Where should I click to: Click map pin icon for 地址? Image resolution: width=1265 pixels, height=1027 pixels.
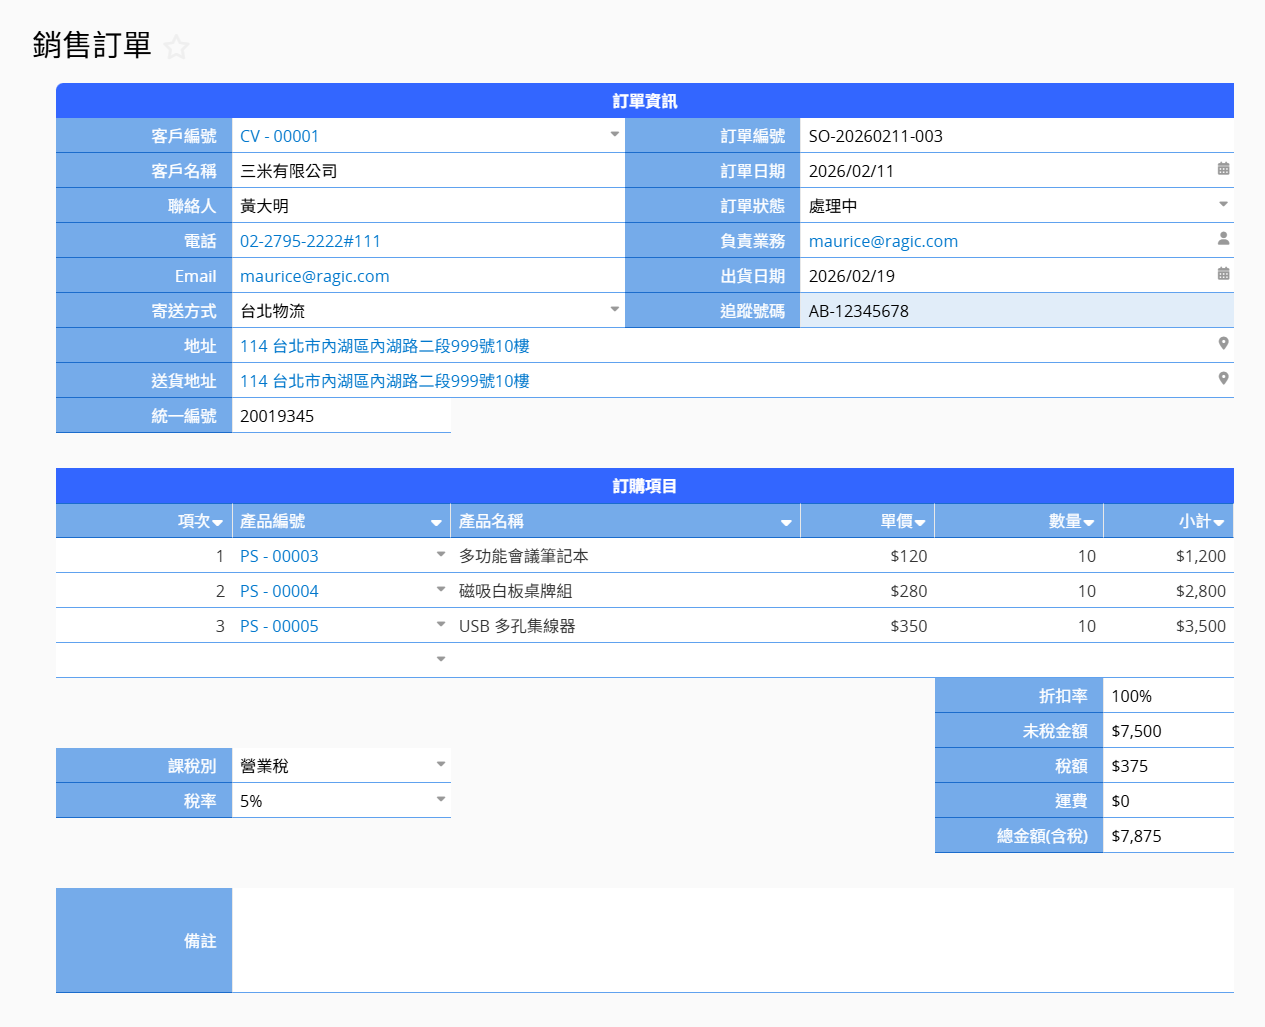point(1223,344)
